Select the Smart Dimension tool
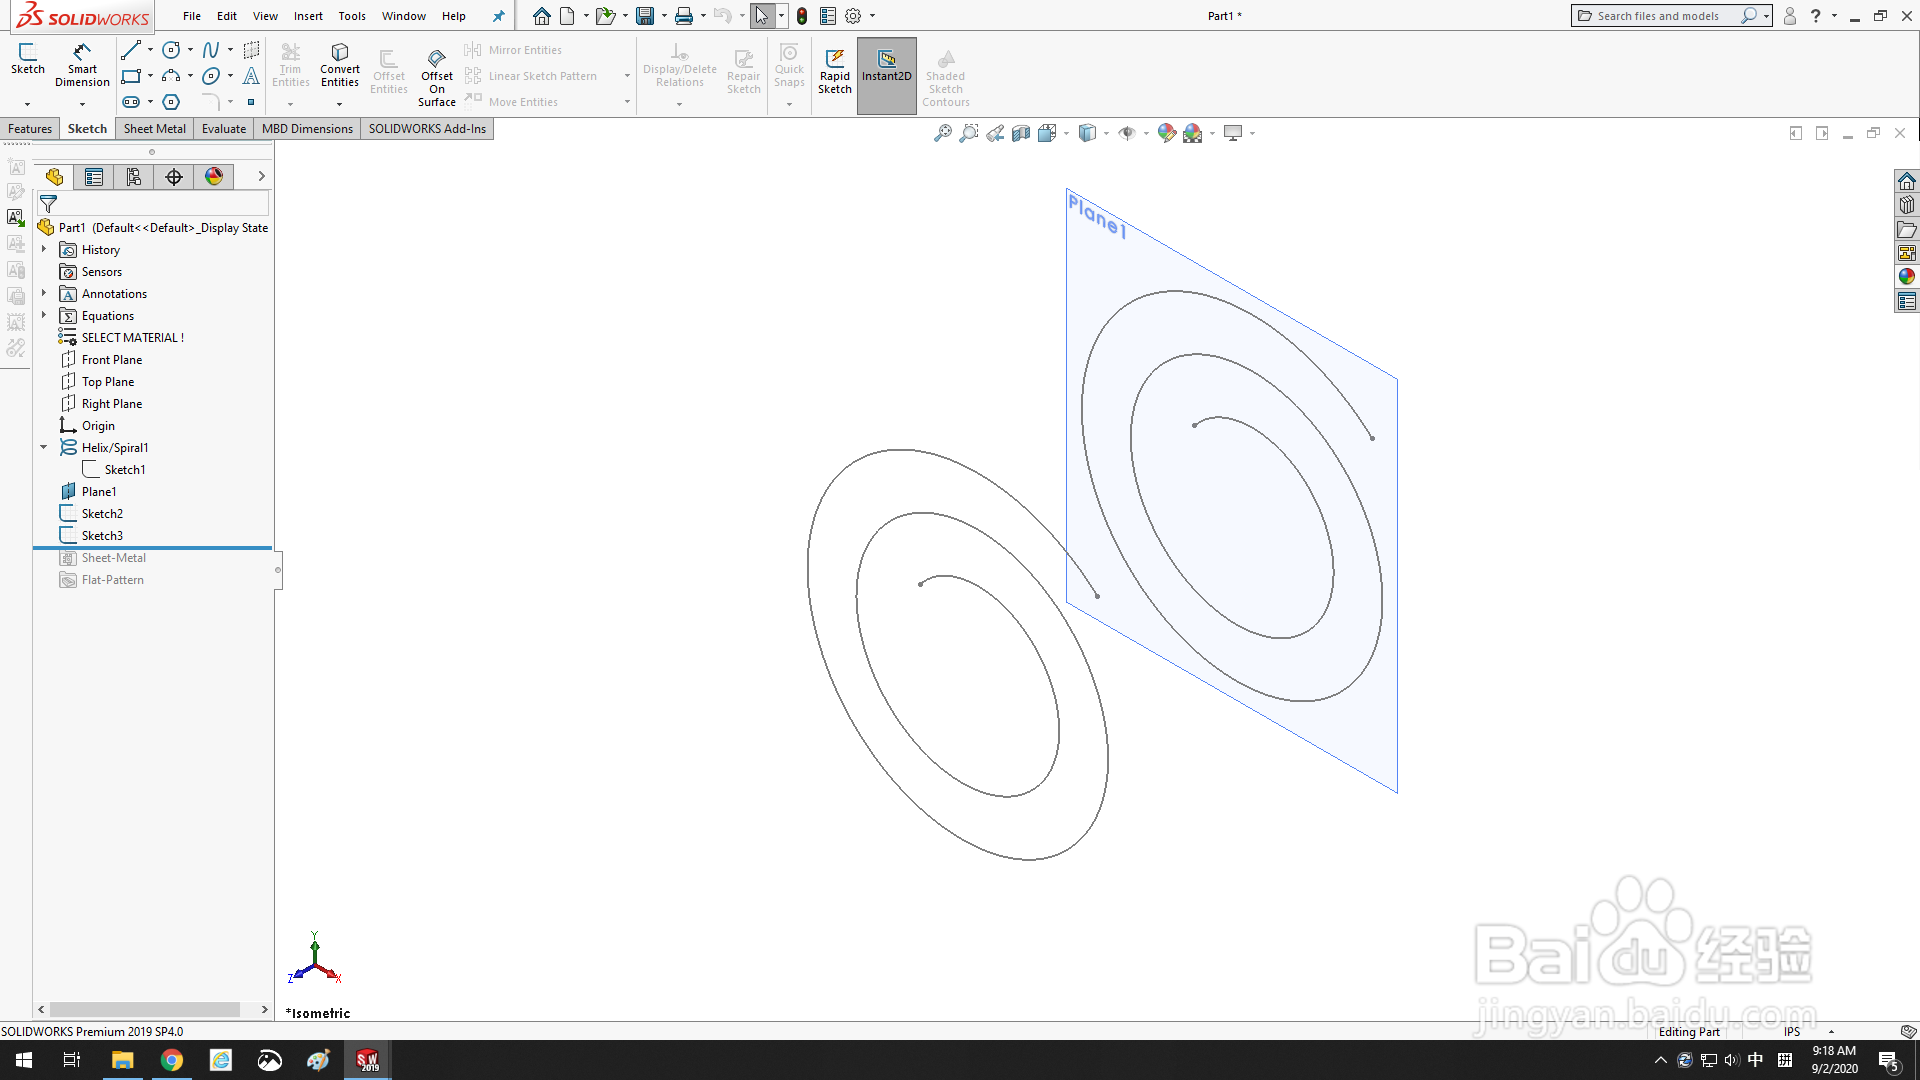The width and height of the screenshot is (1920, 1080). tap(82, 65)
